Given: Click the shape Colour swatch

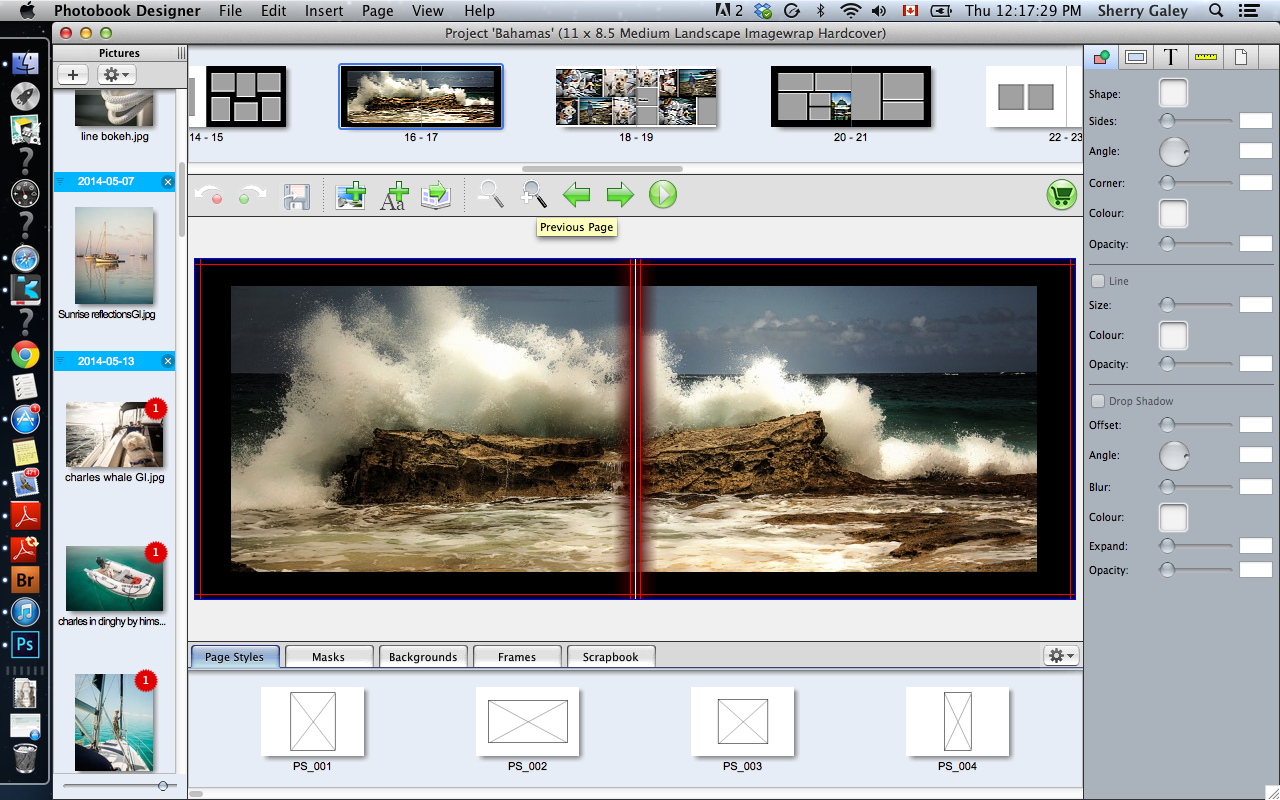Looking at the screenshot, I should 1173,214.
